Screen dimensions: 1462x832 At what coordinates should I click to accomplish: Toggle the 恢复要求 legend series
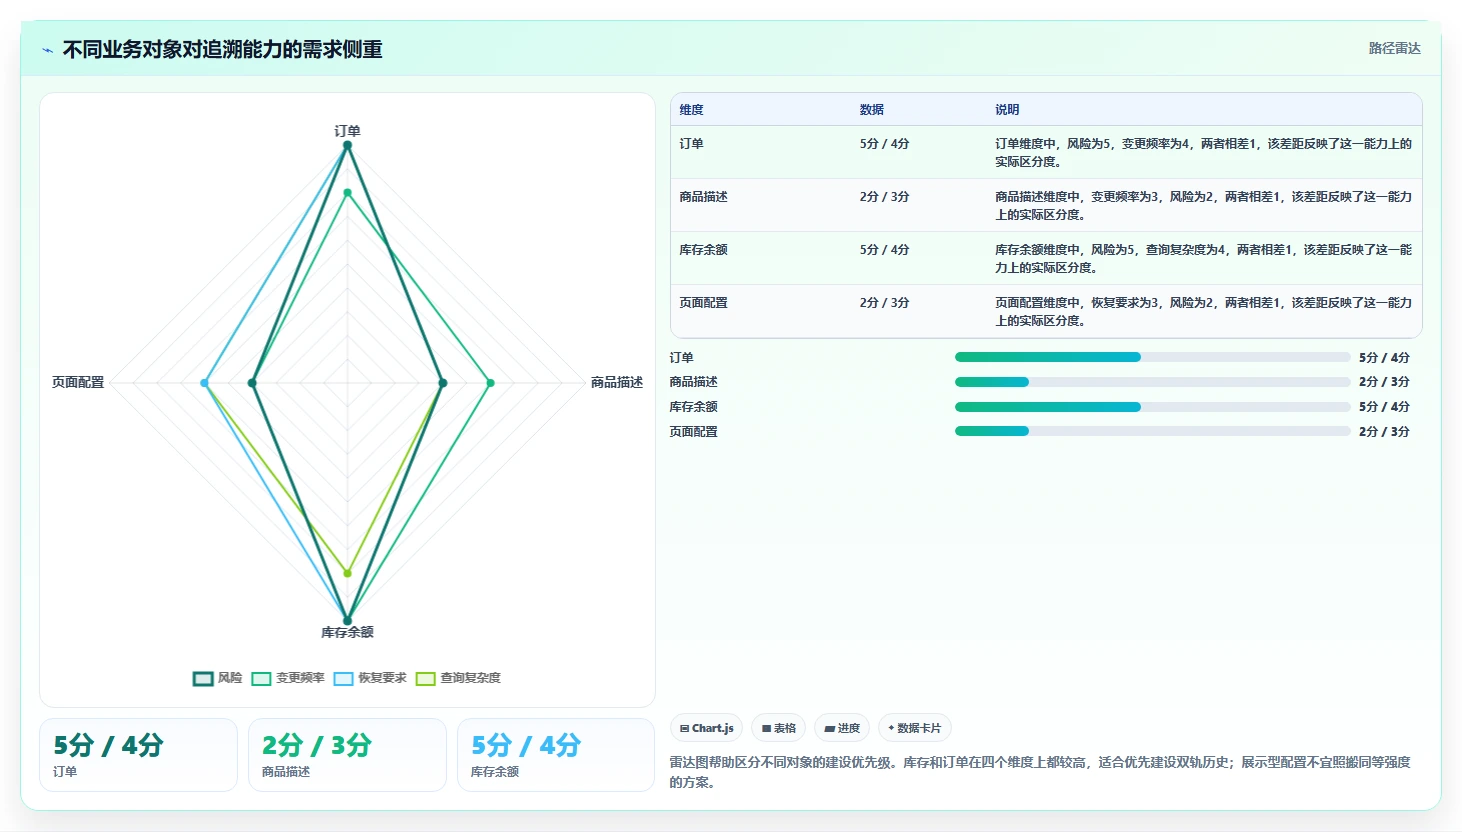[x=370, y=678]
